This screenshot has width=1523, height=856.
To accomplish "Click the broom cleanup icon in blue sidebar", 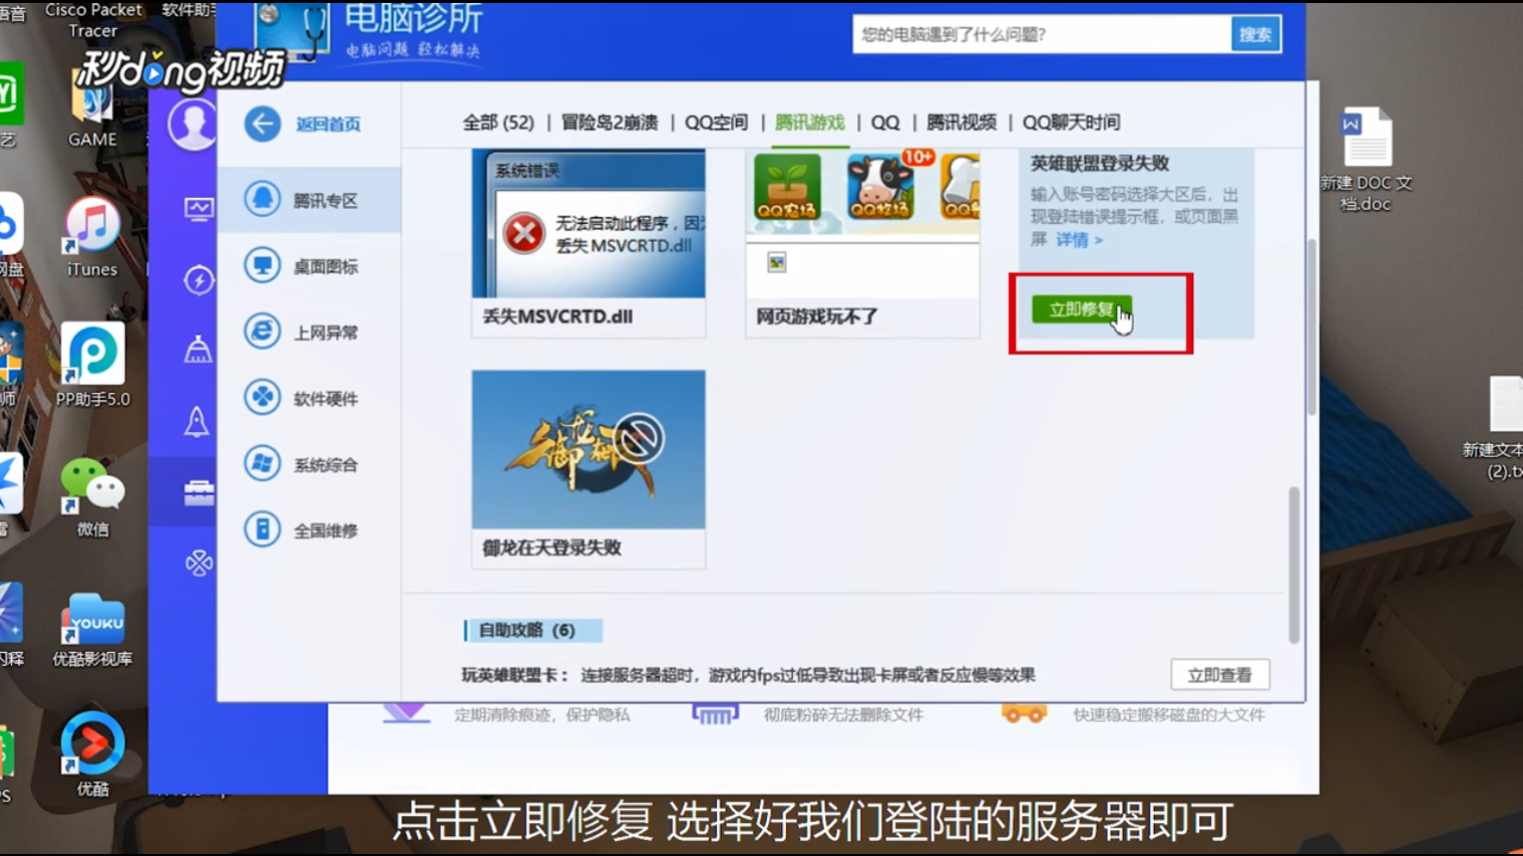I will [198, 349].
